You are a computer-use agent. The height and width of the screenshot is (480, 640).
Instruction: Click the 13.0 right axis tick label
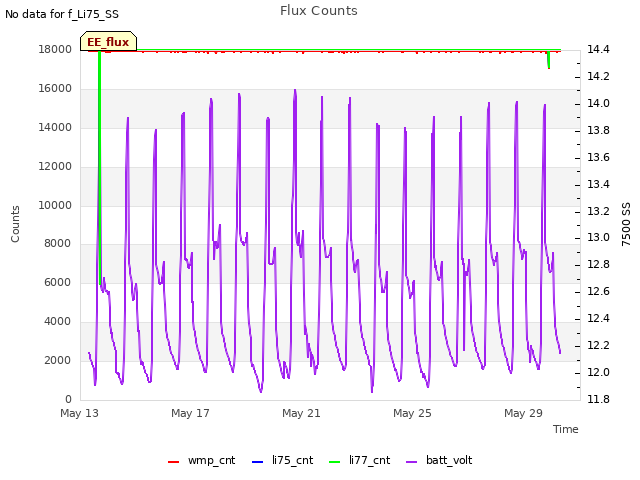click(x=598, y=238)
